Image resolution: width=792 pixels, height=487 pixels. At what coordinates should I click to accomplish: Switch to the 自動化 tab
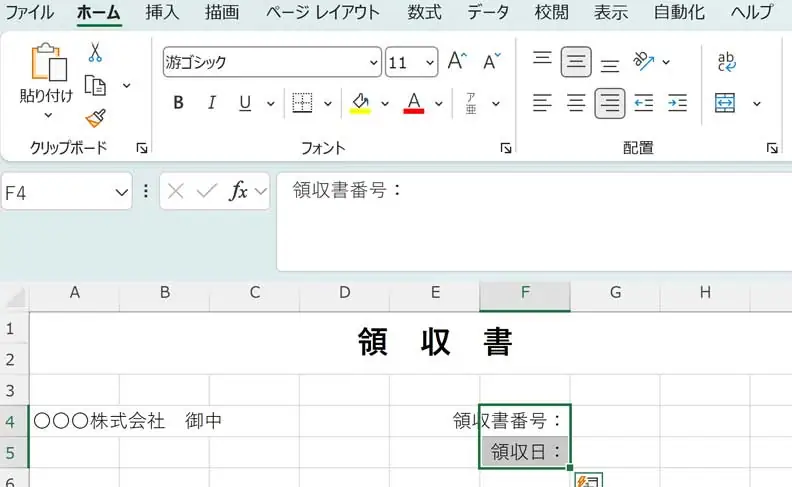[679, 12]
